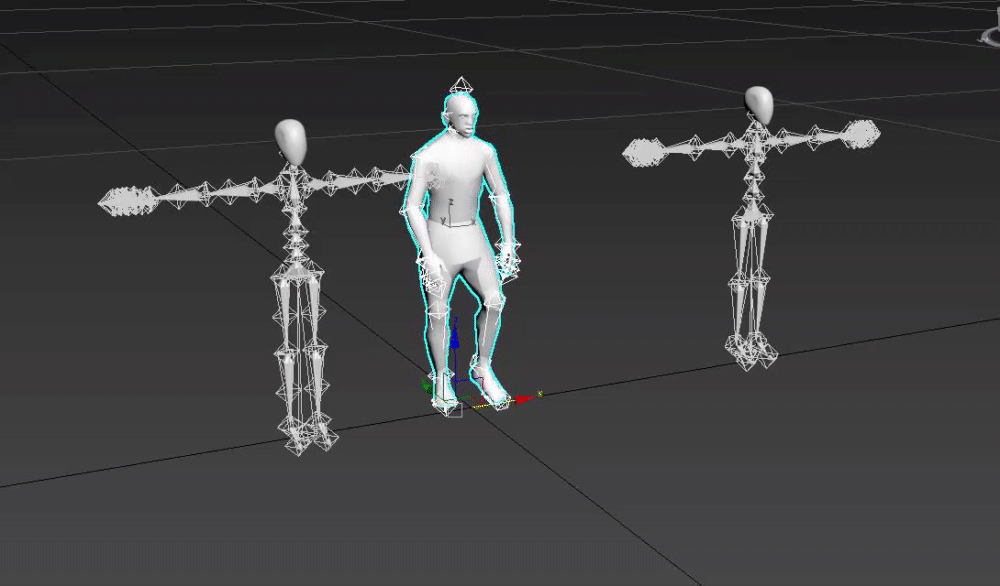Click the red X-axis arrow of the move gizmo
The width and height of the screenshot is (1000, 586).
pos(526,399)
